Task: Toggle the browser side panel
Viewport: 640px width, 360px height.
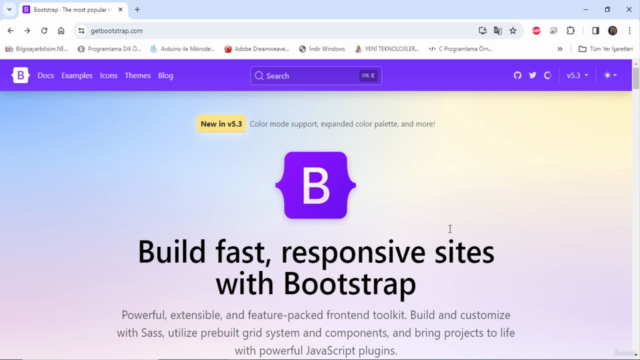Action: [x=596, y=31]
